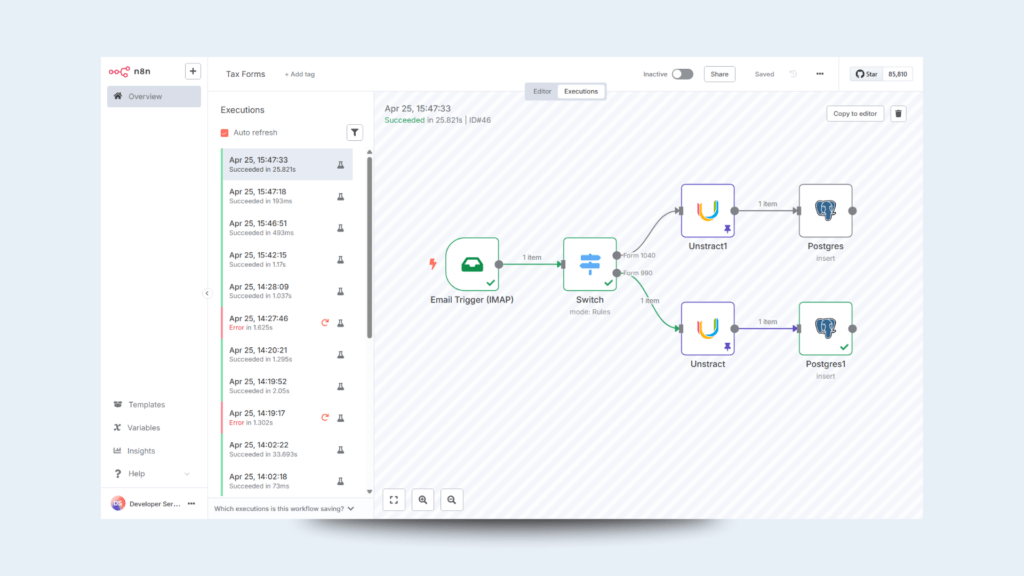Zoom out on the workflow canvas
The image size is (1024, 576).
[452, 499]
